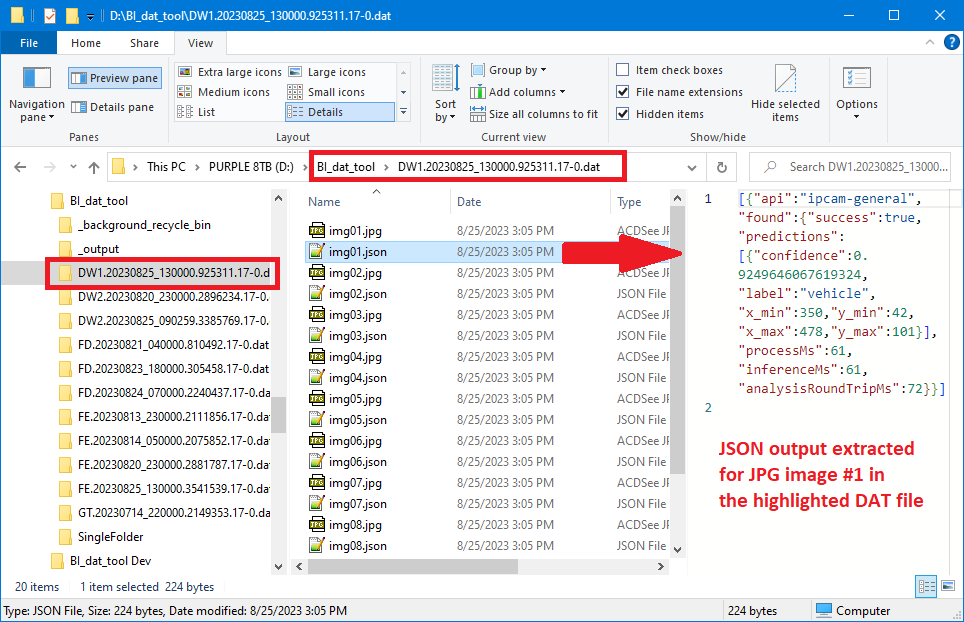Collapse the ribbon with the chevron
Viewport: 964px width, 622px height.
930,42
